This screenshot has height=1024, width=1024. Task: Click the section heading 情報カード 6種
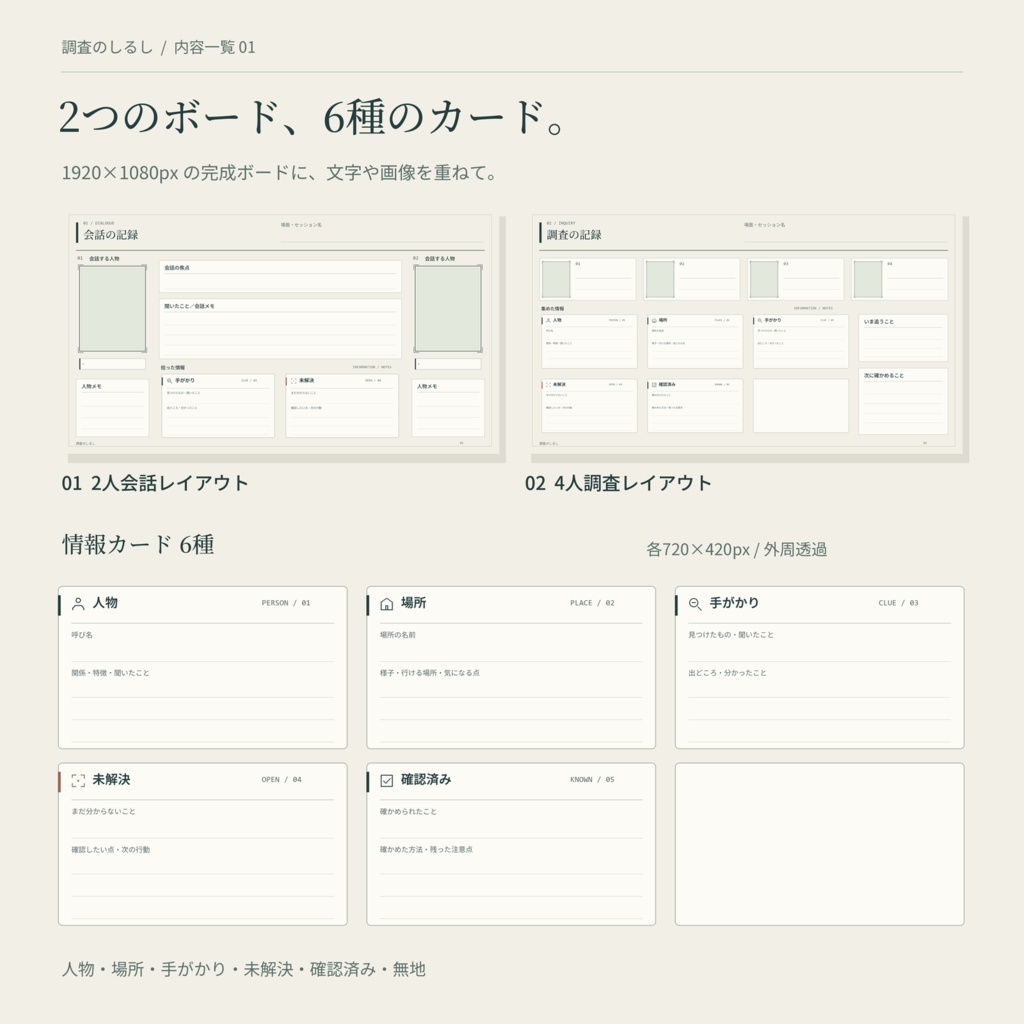point(138,545)
